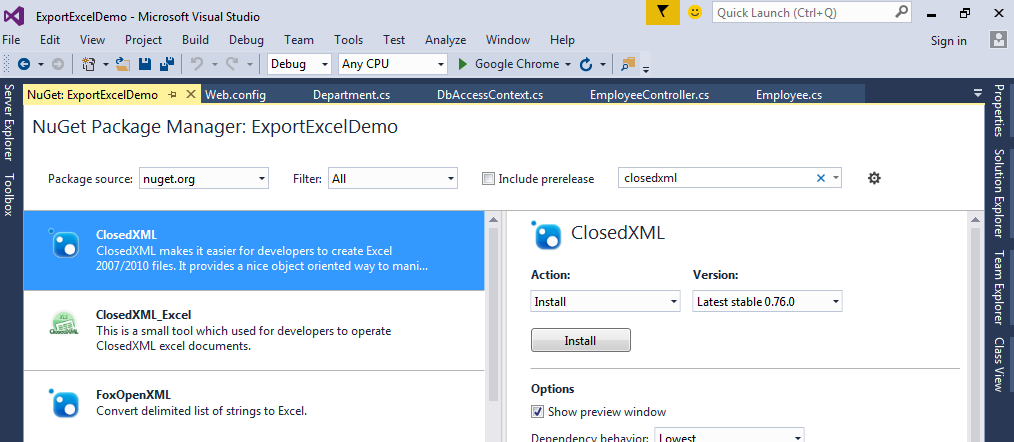Viewport: 1014px width, 442px height.
Task: Open the Filter All dropdown
Action: 393,179
